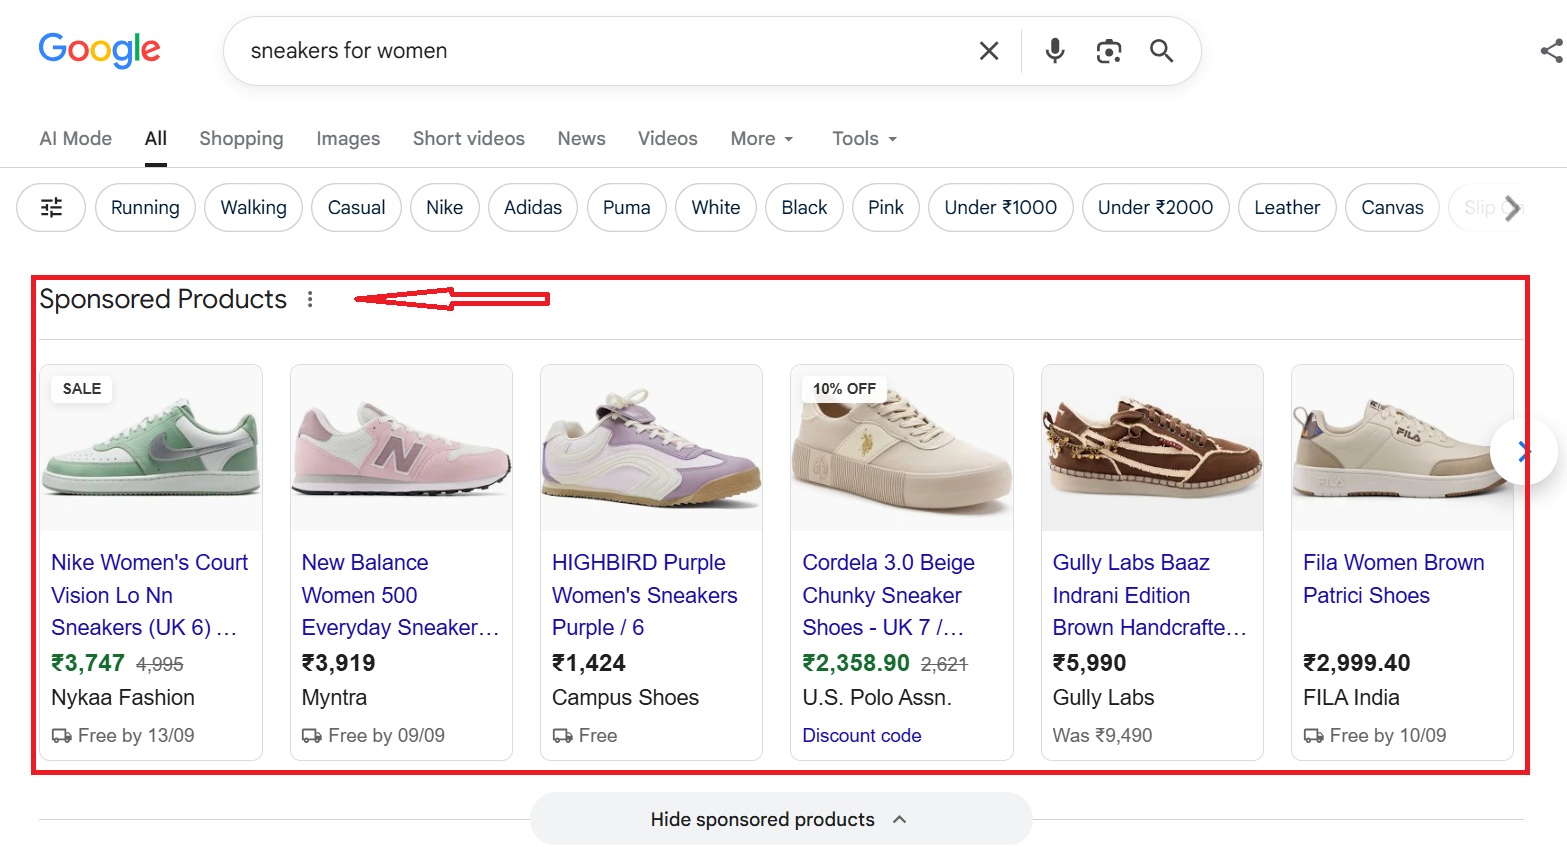The width and height of the screenshot is (1567, 847).
Task: Click the FILA India seller name
Action: [1351, 697]
